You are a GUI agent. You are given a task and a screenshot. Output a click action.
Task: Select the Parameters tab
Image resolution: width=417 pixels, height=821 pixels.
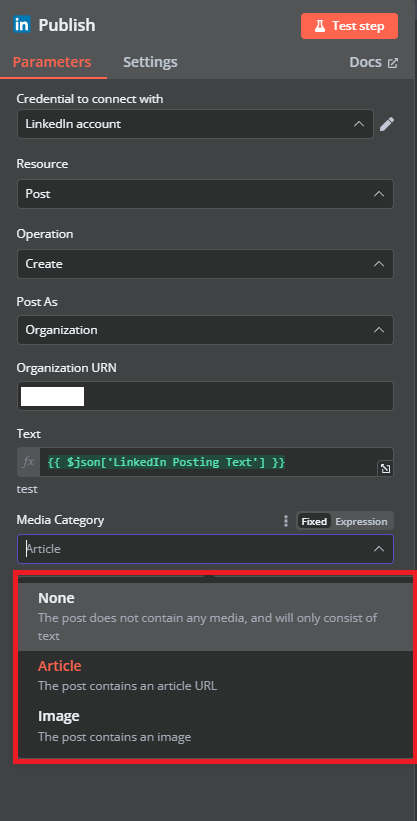(52, 62)
